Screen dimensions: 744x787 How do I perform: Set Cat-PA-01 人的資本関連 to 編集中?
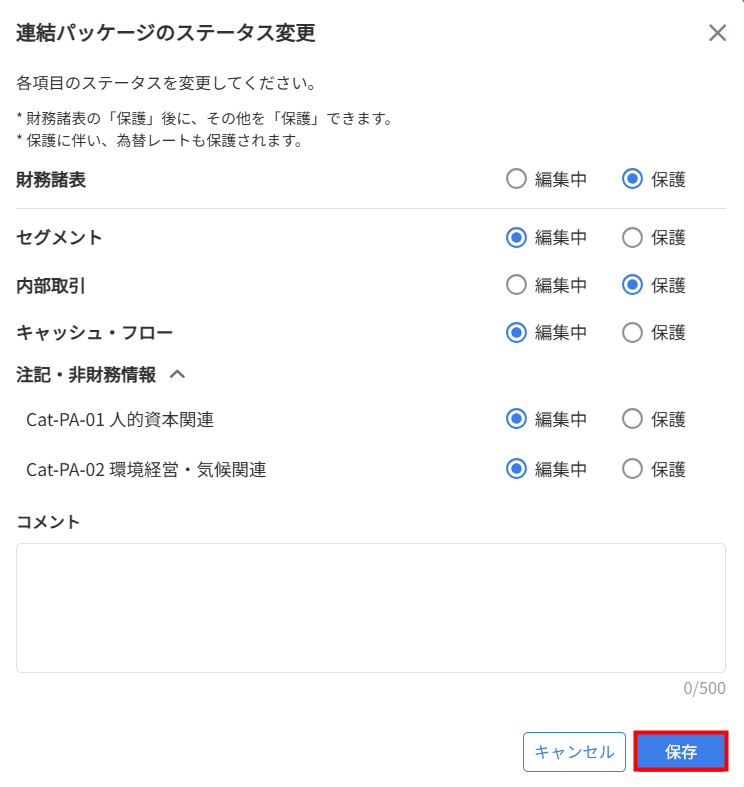[516, 419]
